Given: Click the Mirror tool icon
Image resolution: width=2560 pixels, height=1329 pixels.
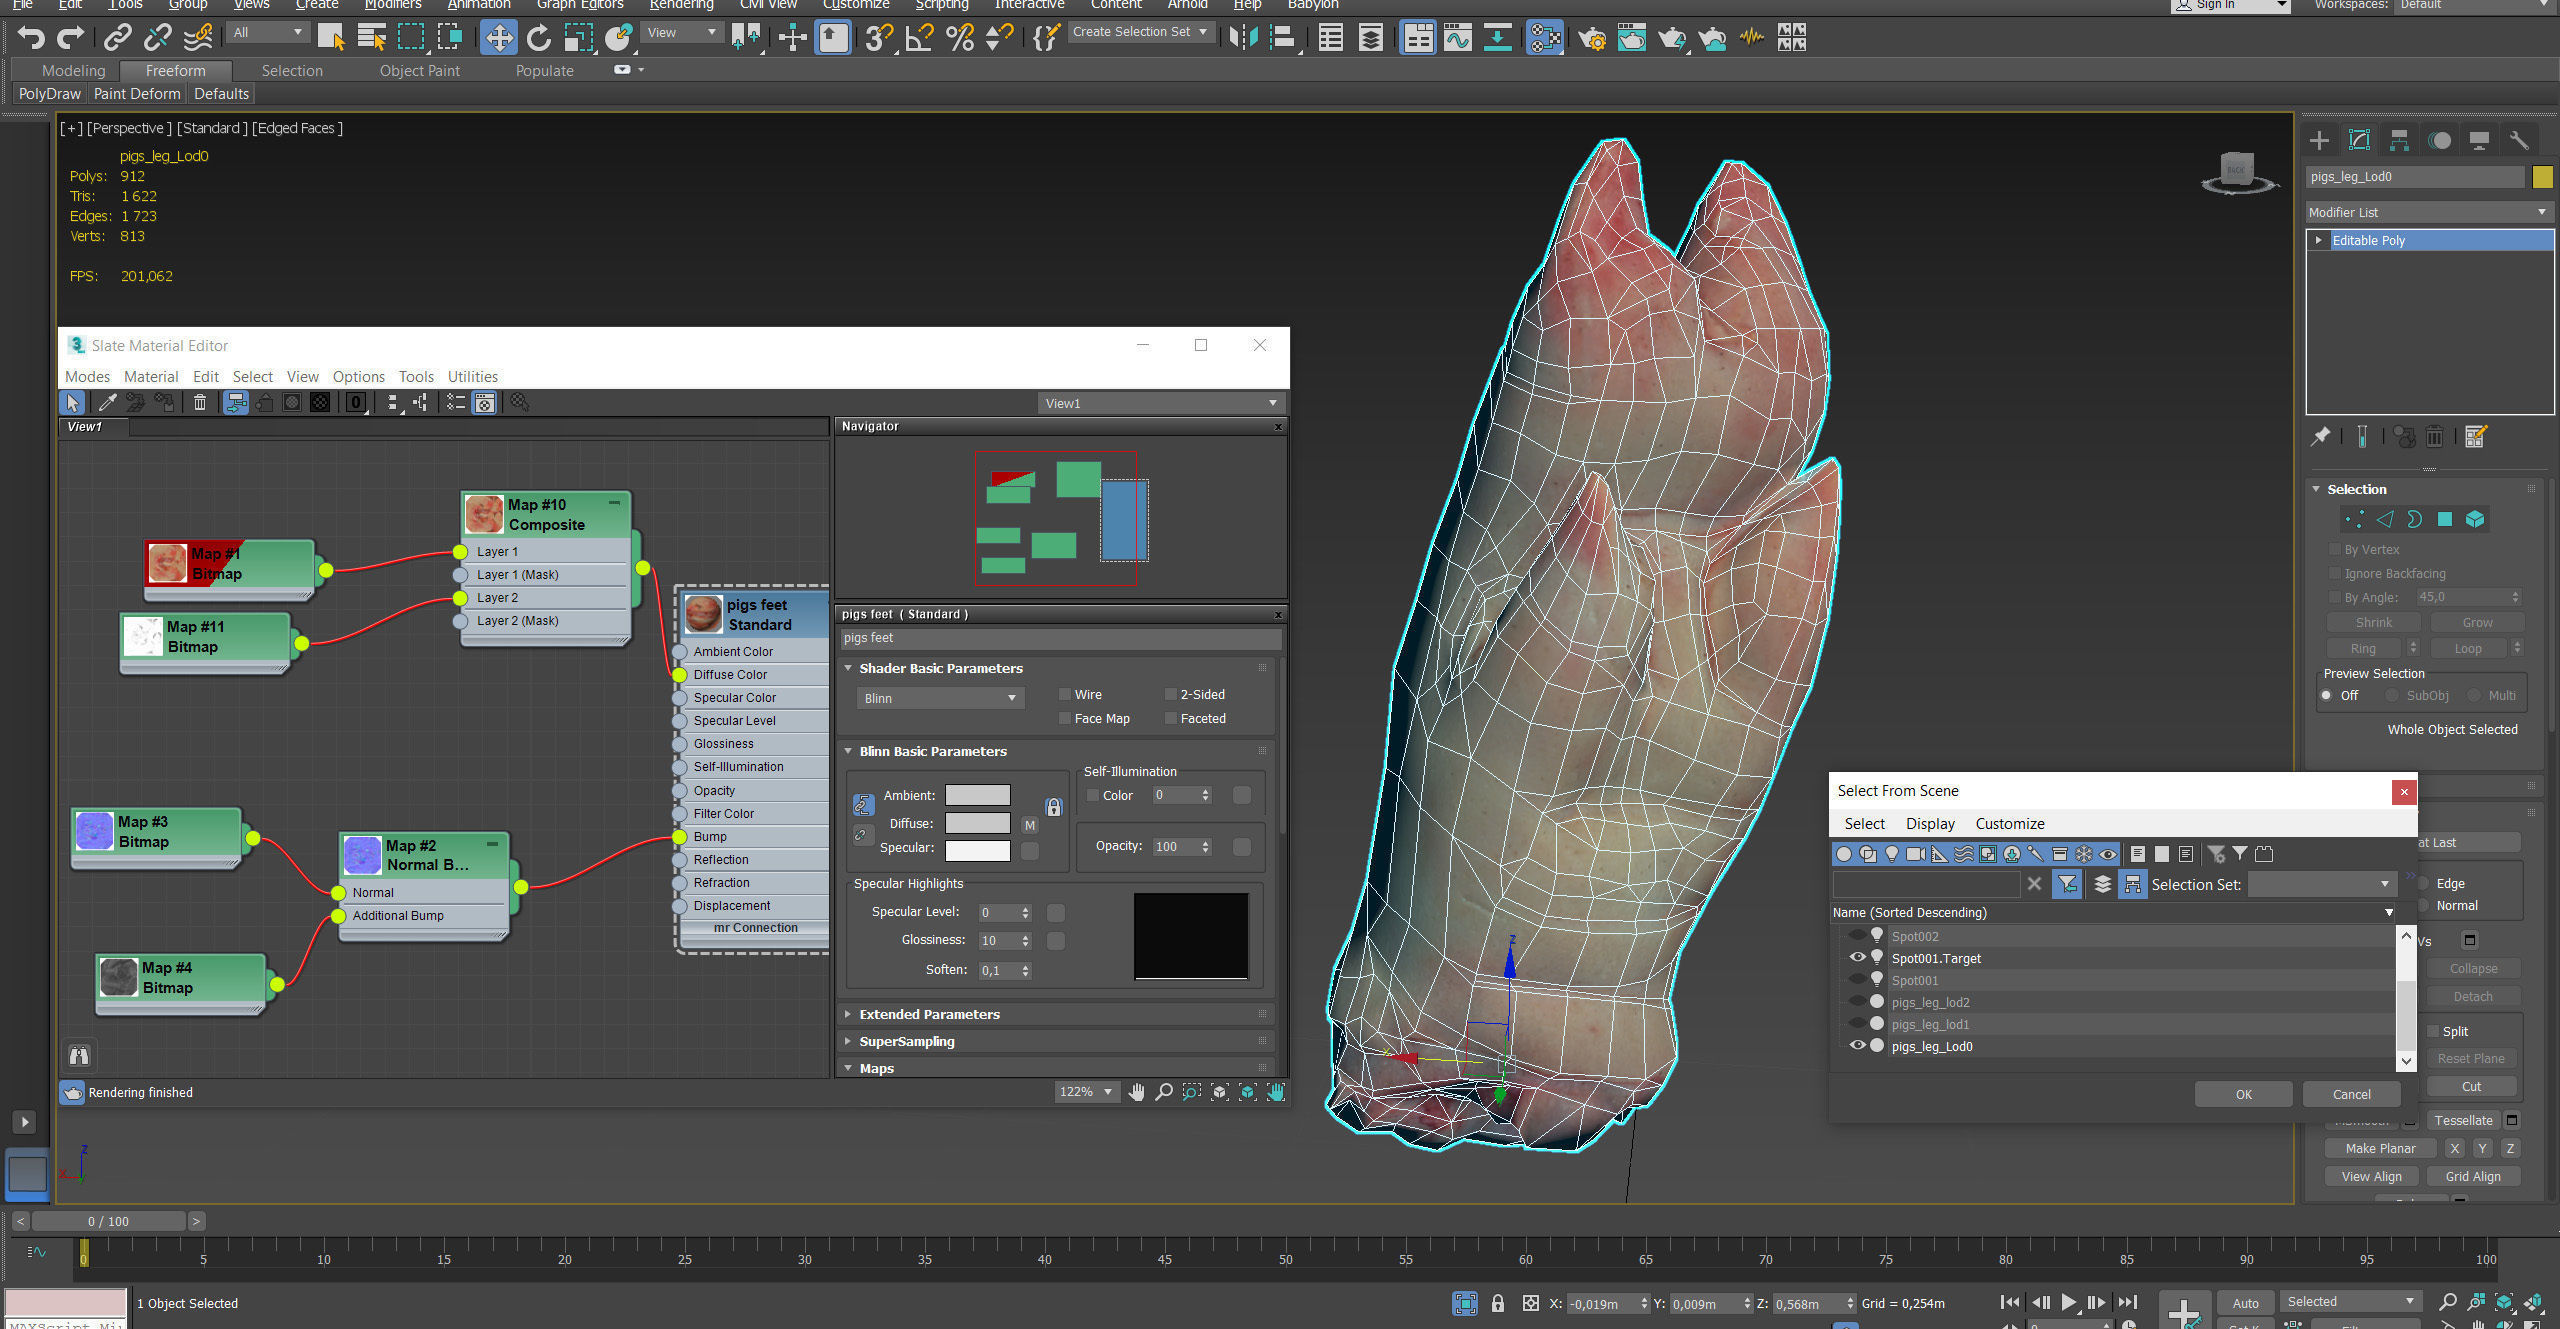Looking at the screenshot, I should click(x=1243, y=38).
